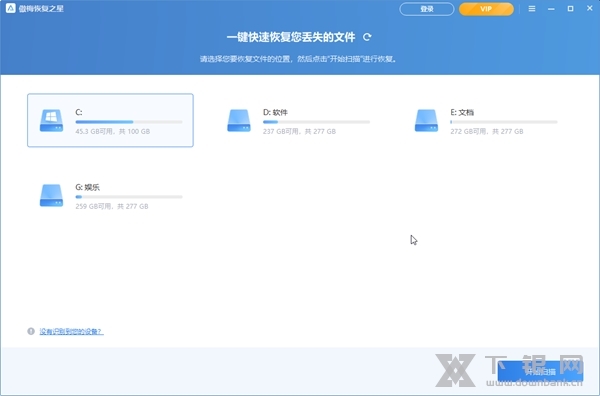Open the hamburger menu icon

532,8
